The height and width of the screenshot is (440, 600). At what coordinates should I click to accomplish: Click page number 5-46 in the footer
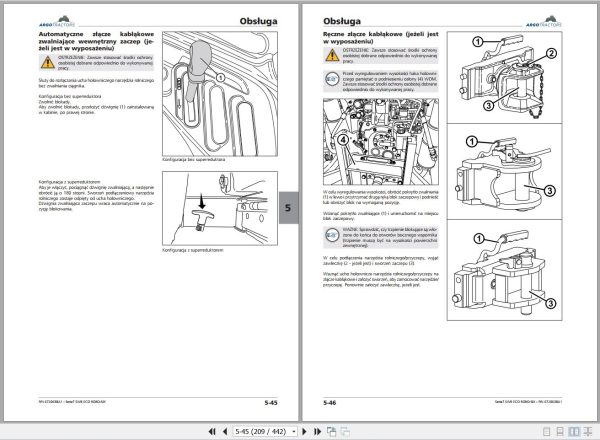329,403
